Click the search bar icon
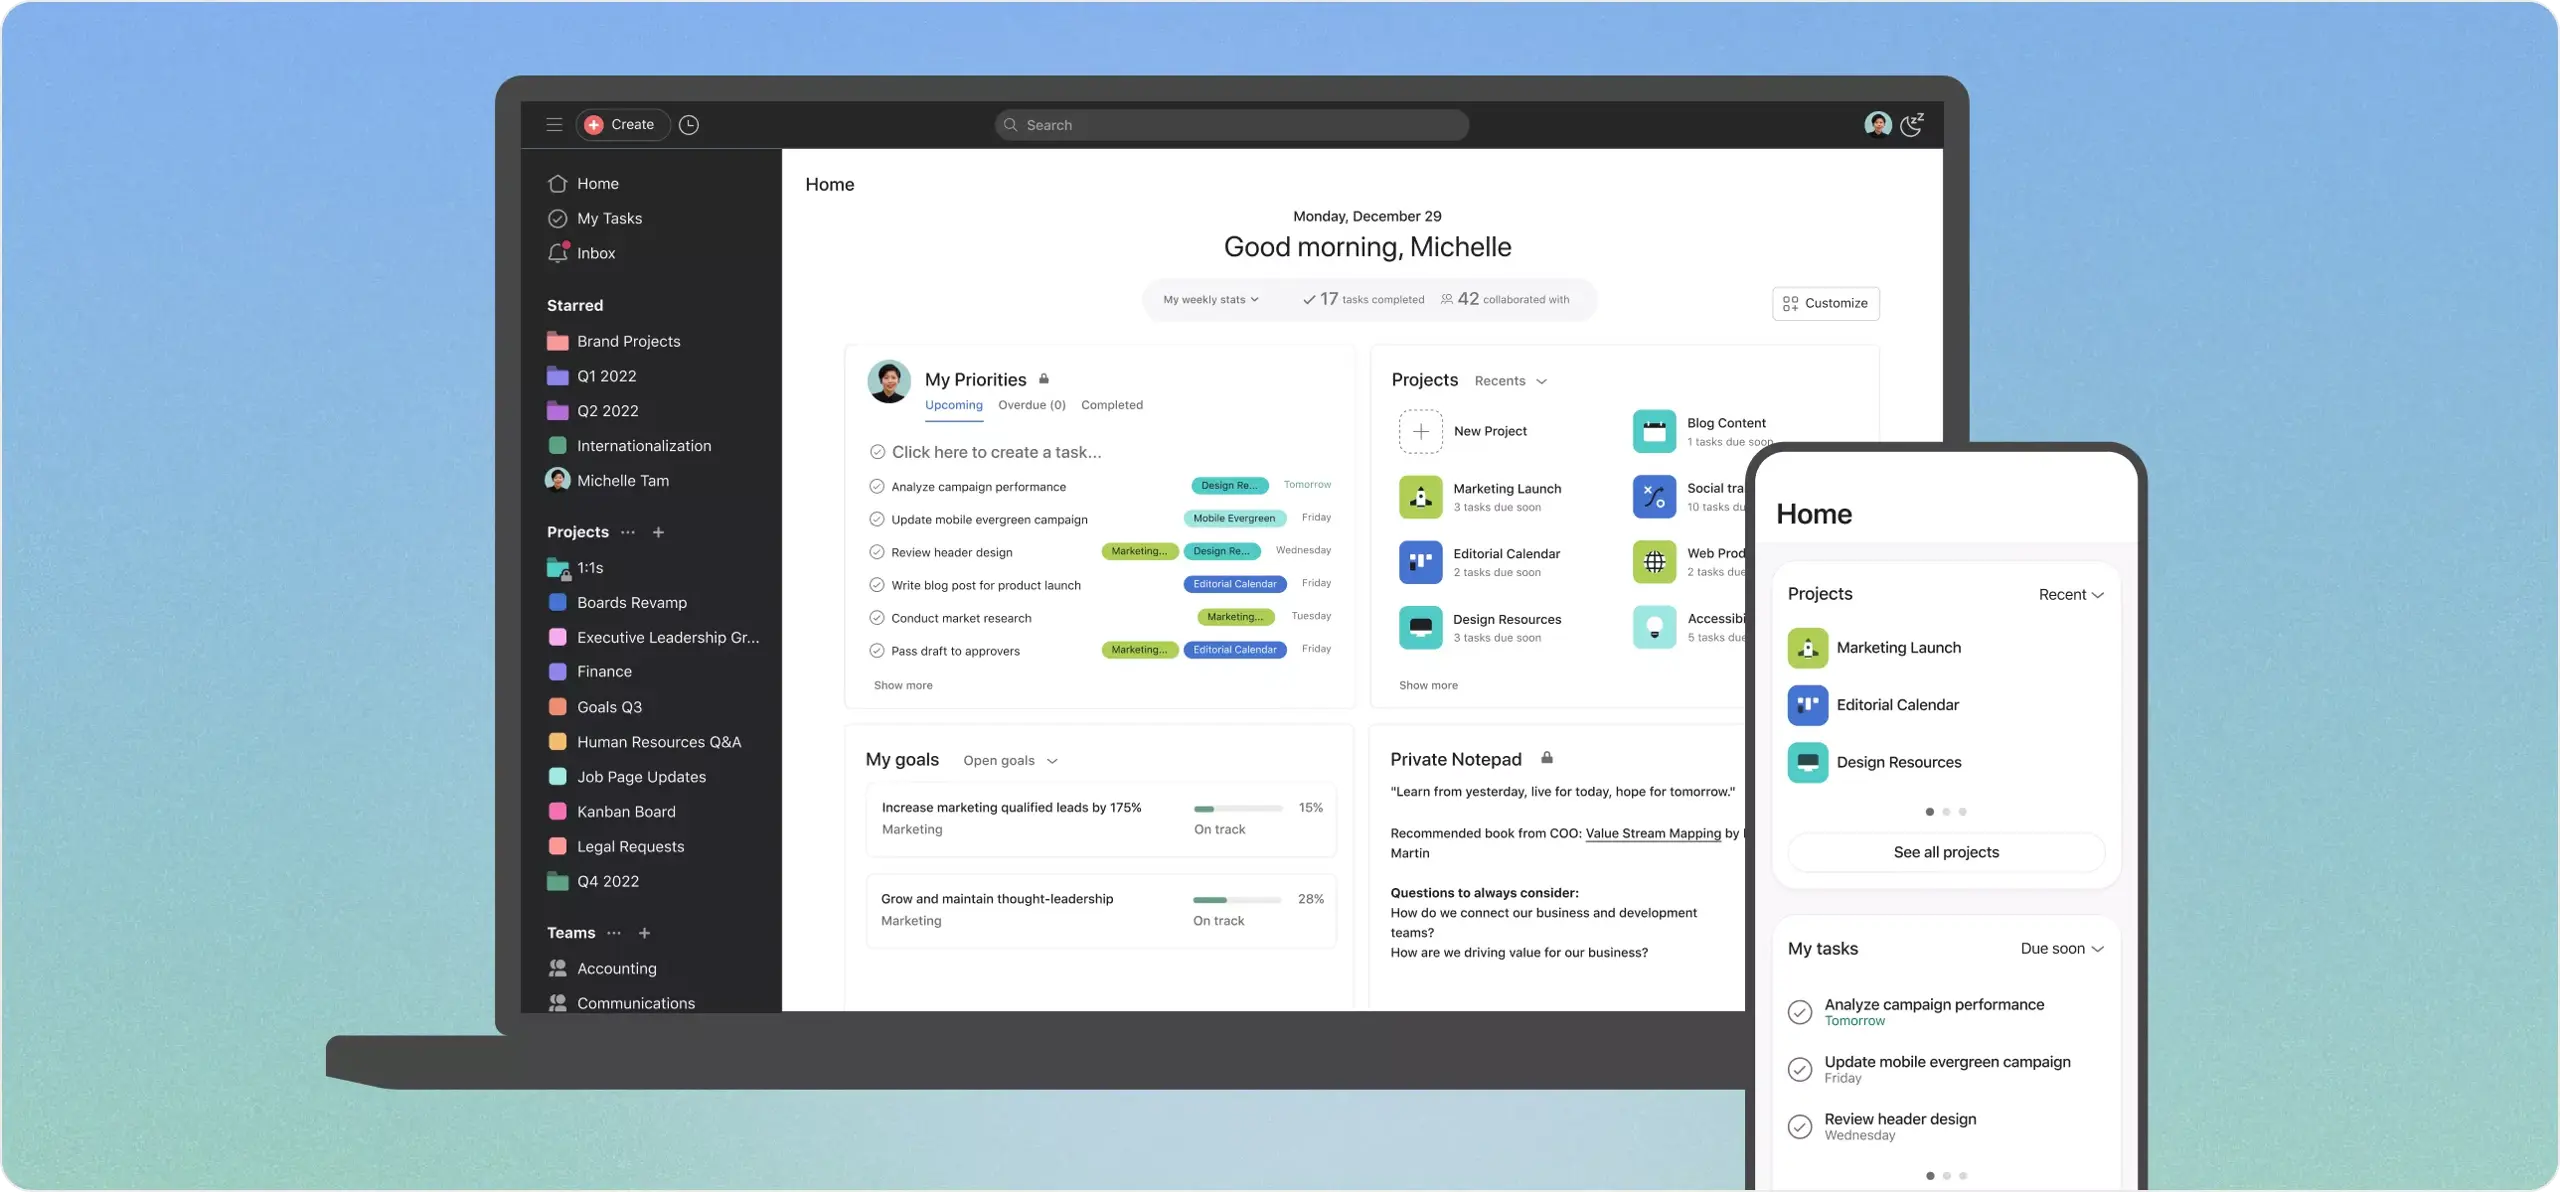The height and width of the screenshot is (1192, 2560). click(1012, 126)
